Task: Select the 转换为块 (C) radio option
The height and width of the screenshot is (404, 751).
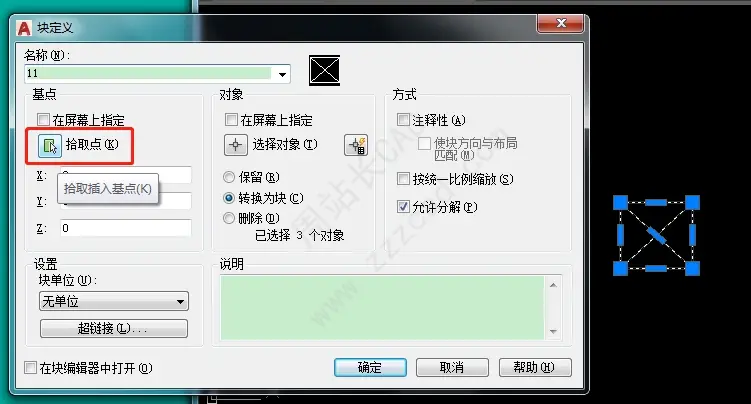Action: pyautogui.click(x=229, y=198)
